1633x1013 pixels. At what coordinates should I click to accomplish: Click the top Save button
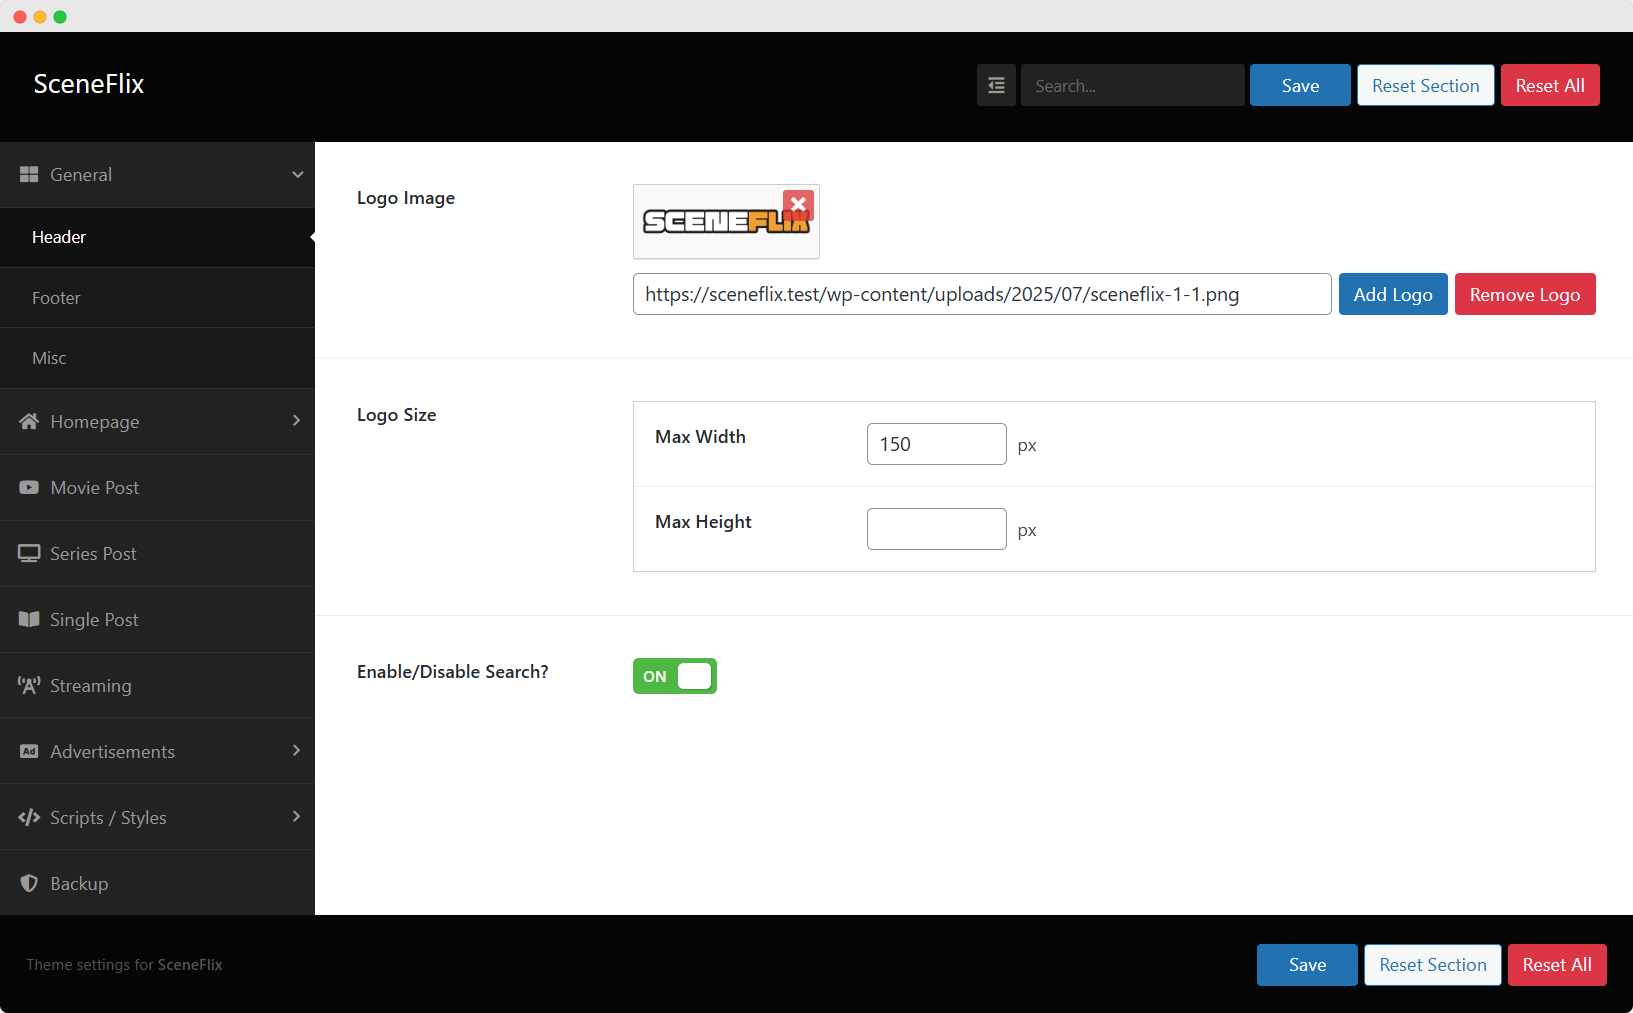pyautogui.click(x=1300, y=85)
